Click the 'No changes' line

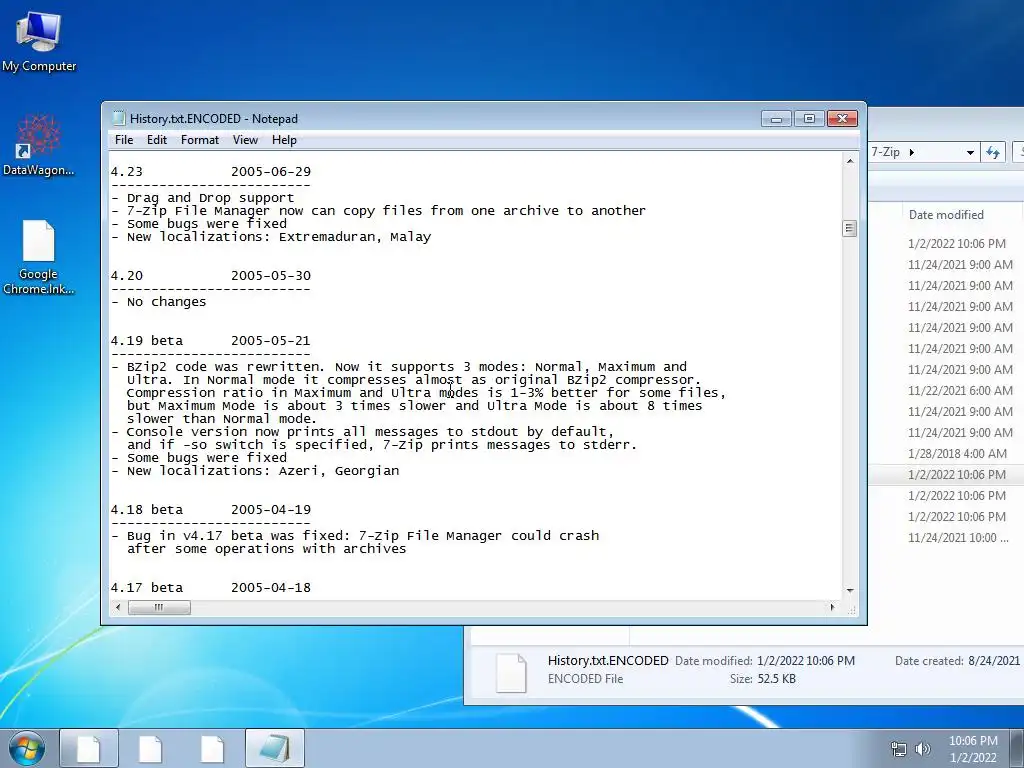click(x=158, y=302)
